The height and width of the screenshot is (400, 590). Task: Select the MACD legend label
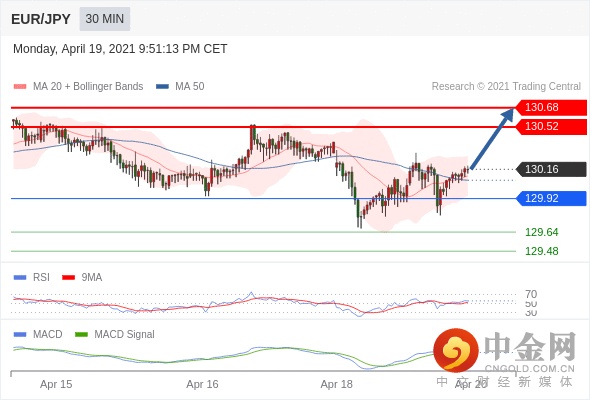click(48, 335)
